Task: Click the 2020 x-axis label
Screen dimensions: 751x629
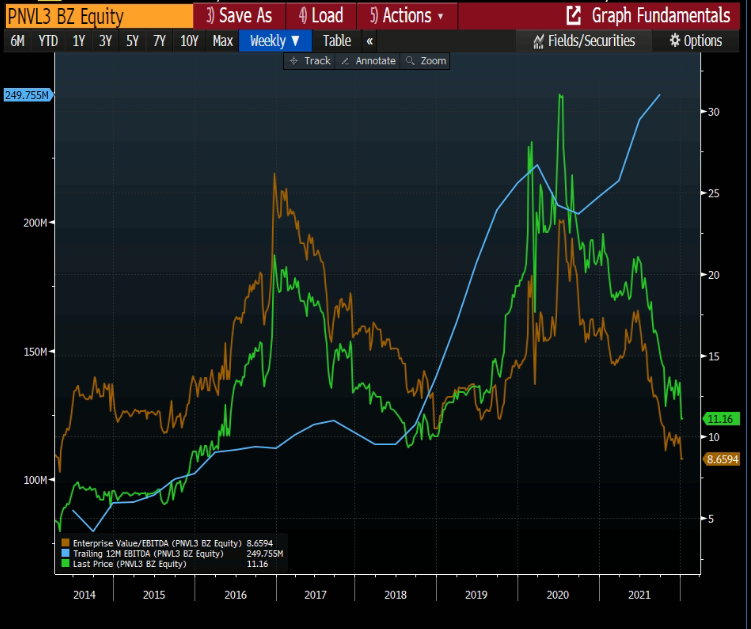Action: 558,595
